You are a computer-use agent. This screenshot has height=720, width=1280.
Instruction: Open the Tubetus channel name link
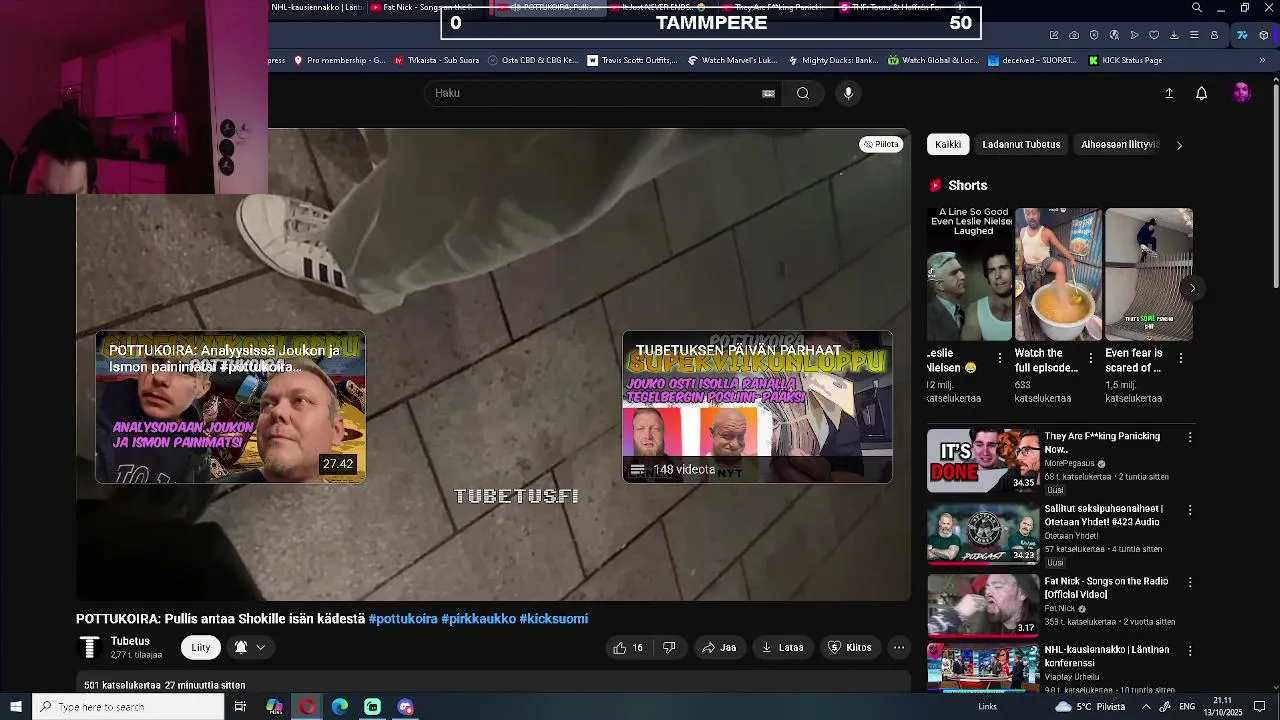130,641
